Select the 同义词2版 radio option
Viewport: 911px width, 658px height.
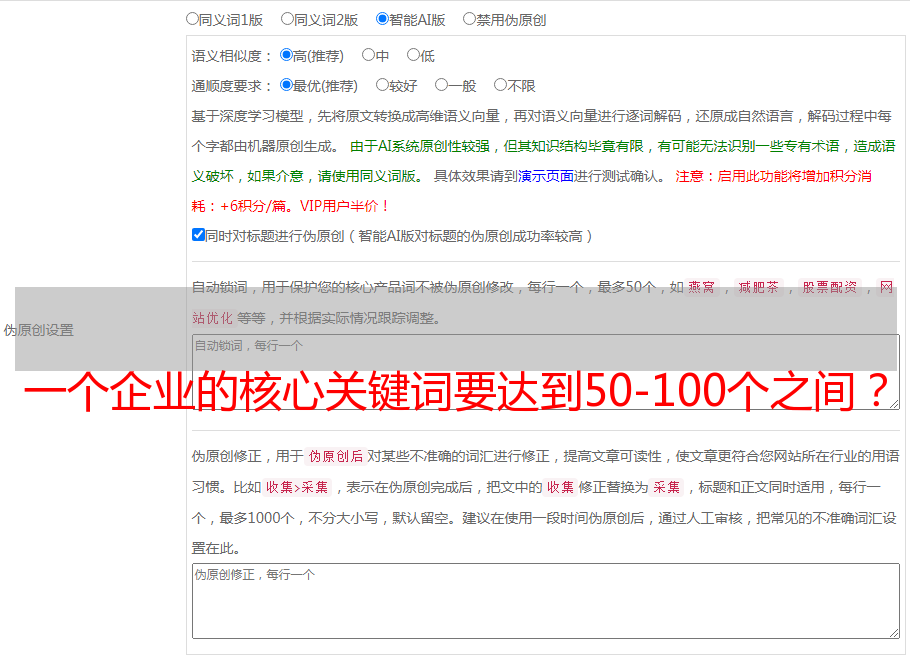287,19
